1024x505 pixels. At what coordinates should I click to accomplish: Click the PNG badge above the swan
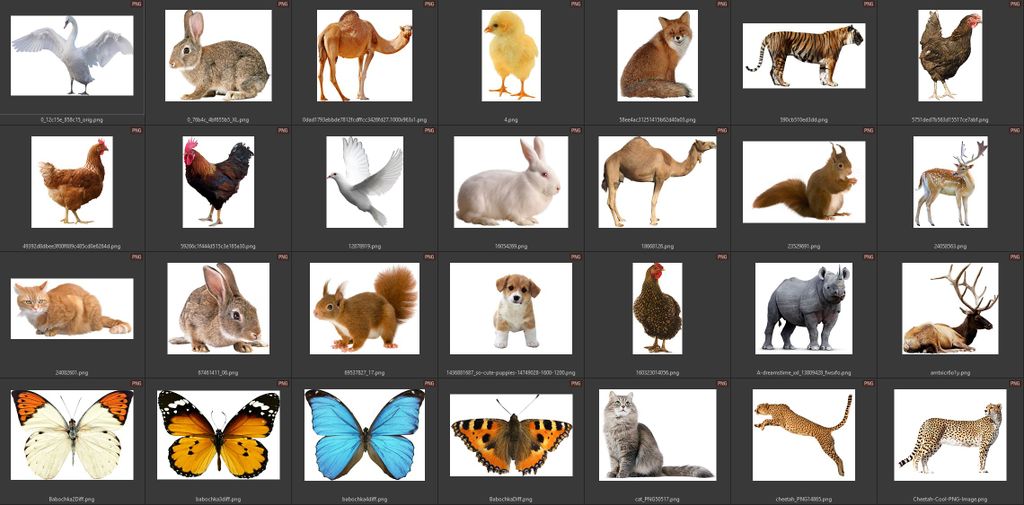click(x=135, y=4)
